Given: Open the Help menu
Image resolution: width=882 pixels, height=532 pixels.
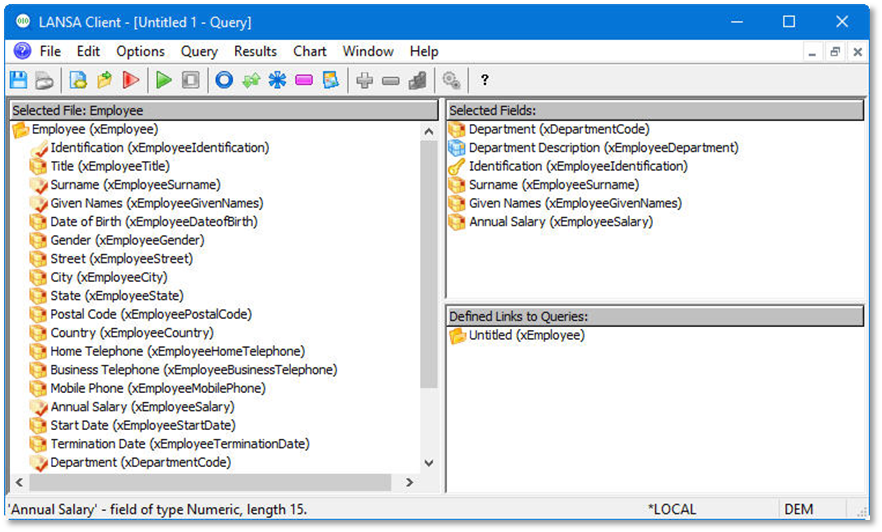Looking at the screenshot, I should click(x=424, y=51).
